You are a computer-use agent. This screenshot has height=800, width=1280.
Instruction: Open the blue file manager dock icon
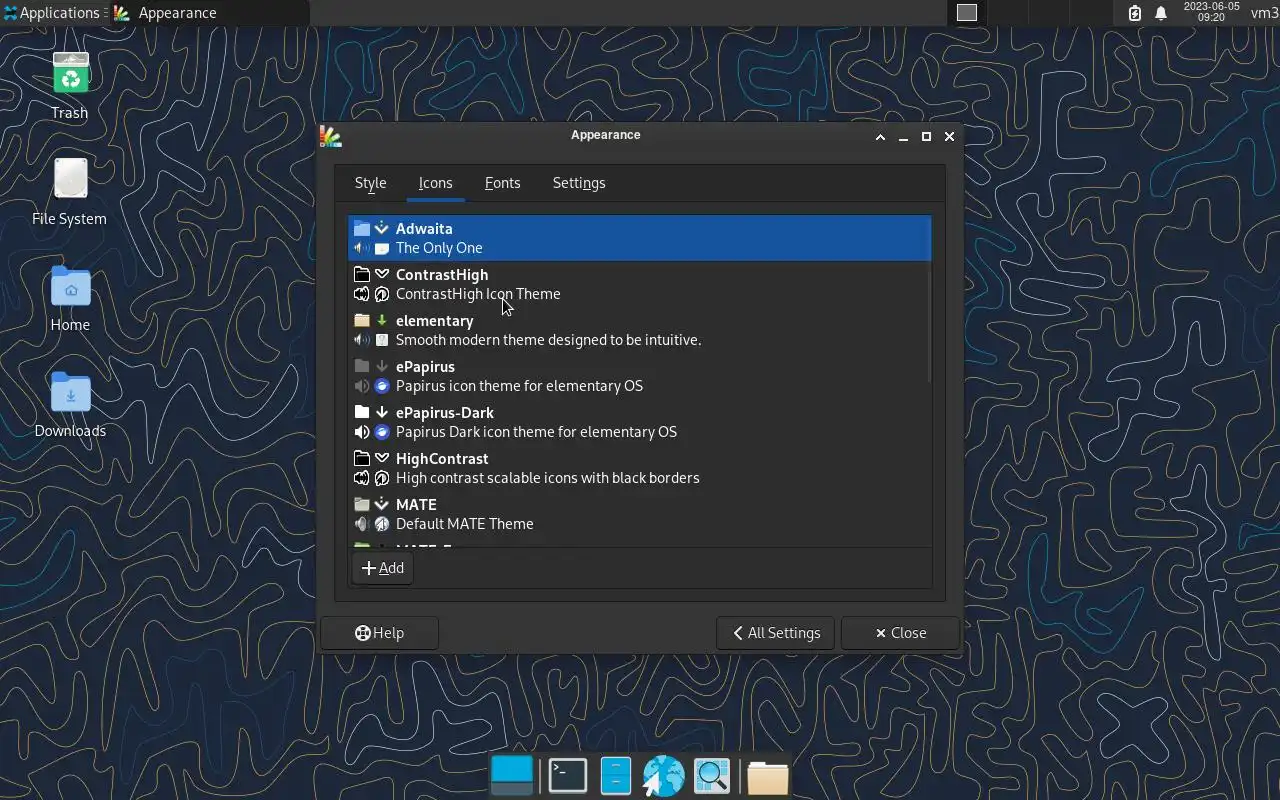(x=615, y=775)
